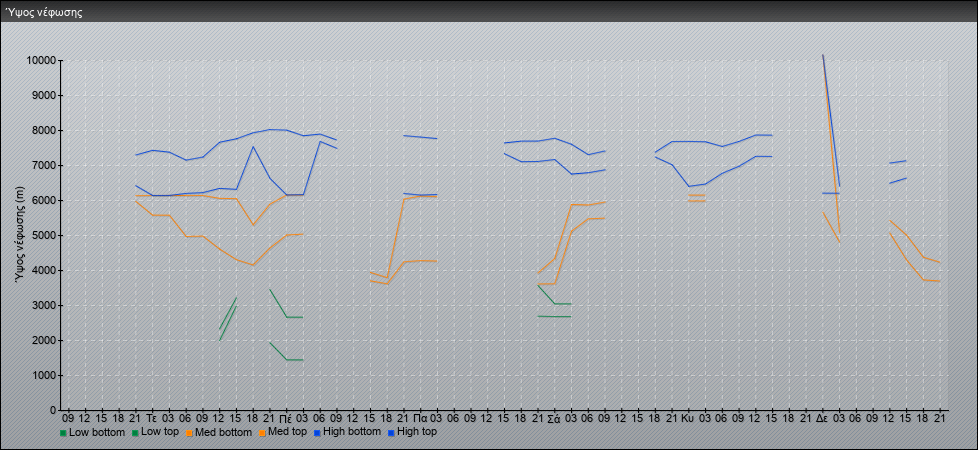Click the vertical axis title "Ύψος νέφωσης (m)"

pos(19,237)
